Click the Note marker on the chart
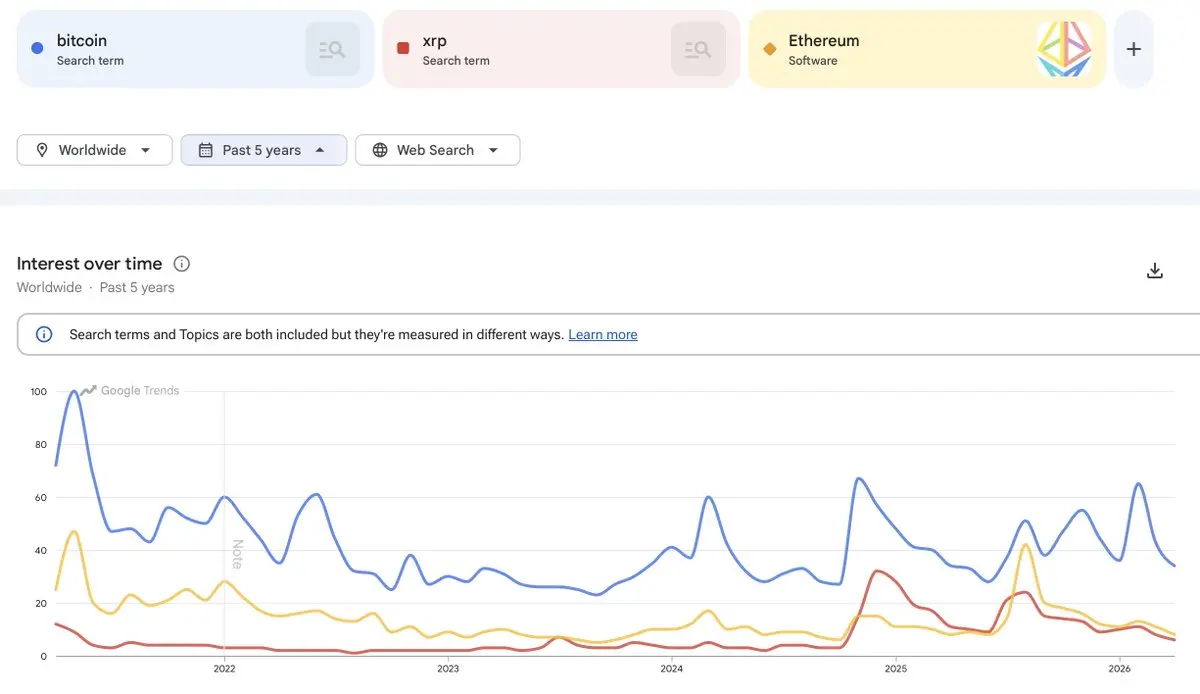The width and height of the screenshot is (1200, 694). point(237,553)
